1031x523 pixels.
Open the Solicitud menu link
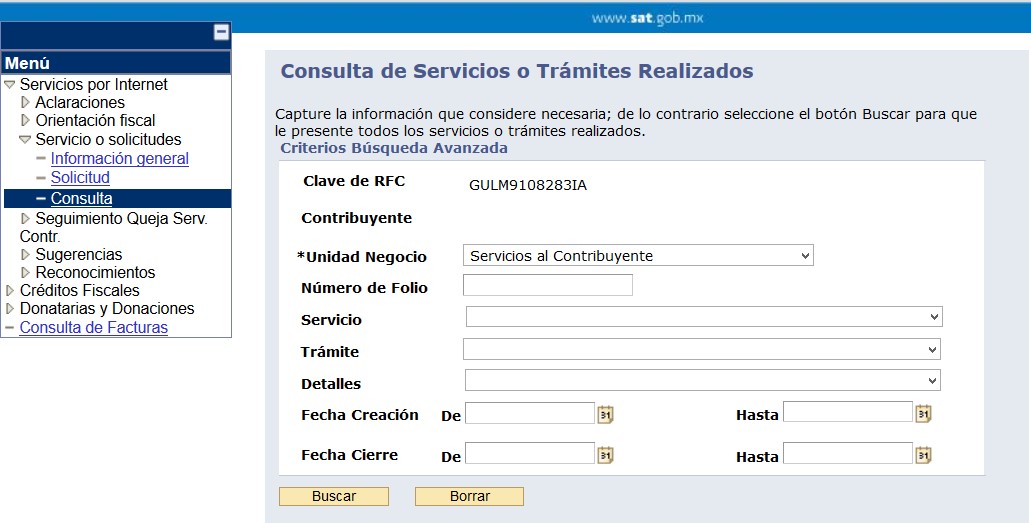coord(80,177)
